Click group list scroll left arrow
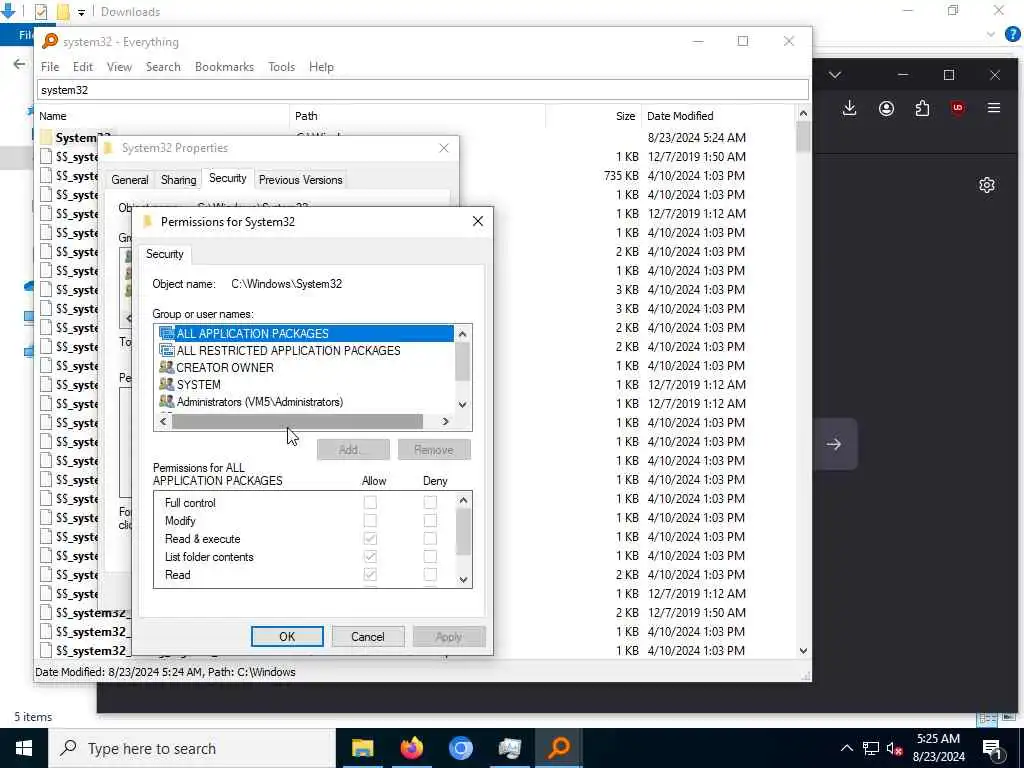1024x768 pixels. click(163, 422)
